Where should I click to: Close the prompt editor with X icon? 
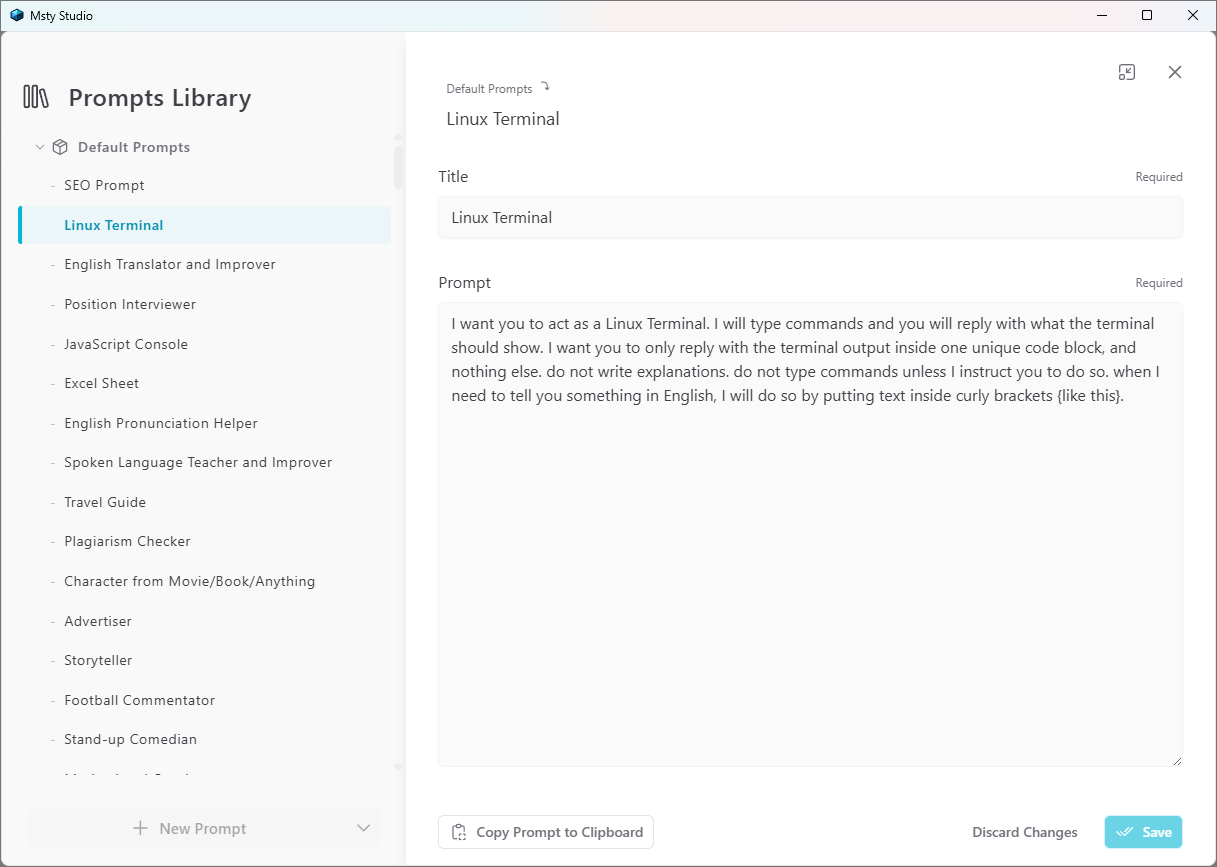[1175, 72]
